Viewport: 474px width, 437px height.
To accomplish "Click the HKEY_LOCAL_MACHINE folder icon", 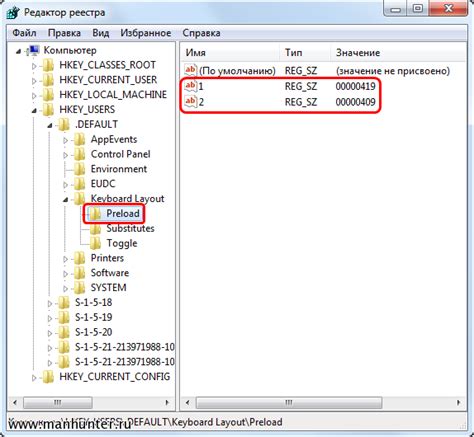I will pyautogui.click(x=48, y=95).
